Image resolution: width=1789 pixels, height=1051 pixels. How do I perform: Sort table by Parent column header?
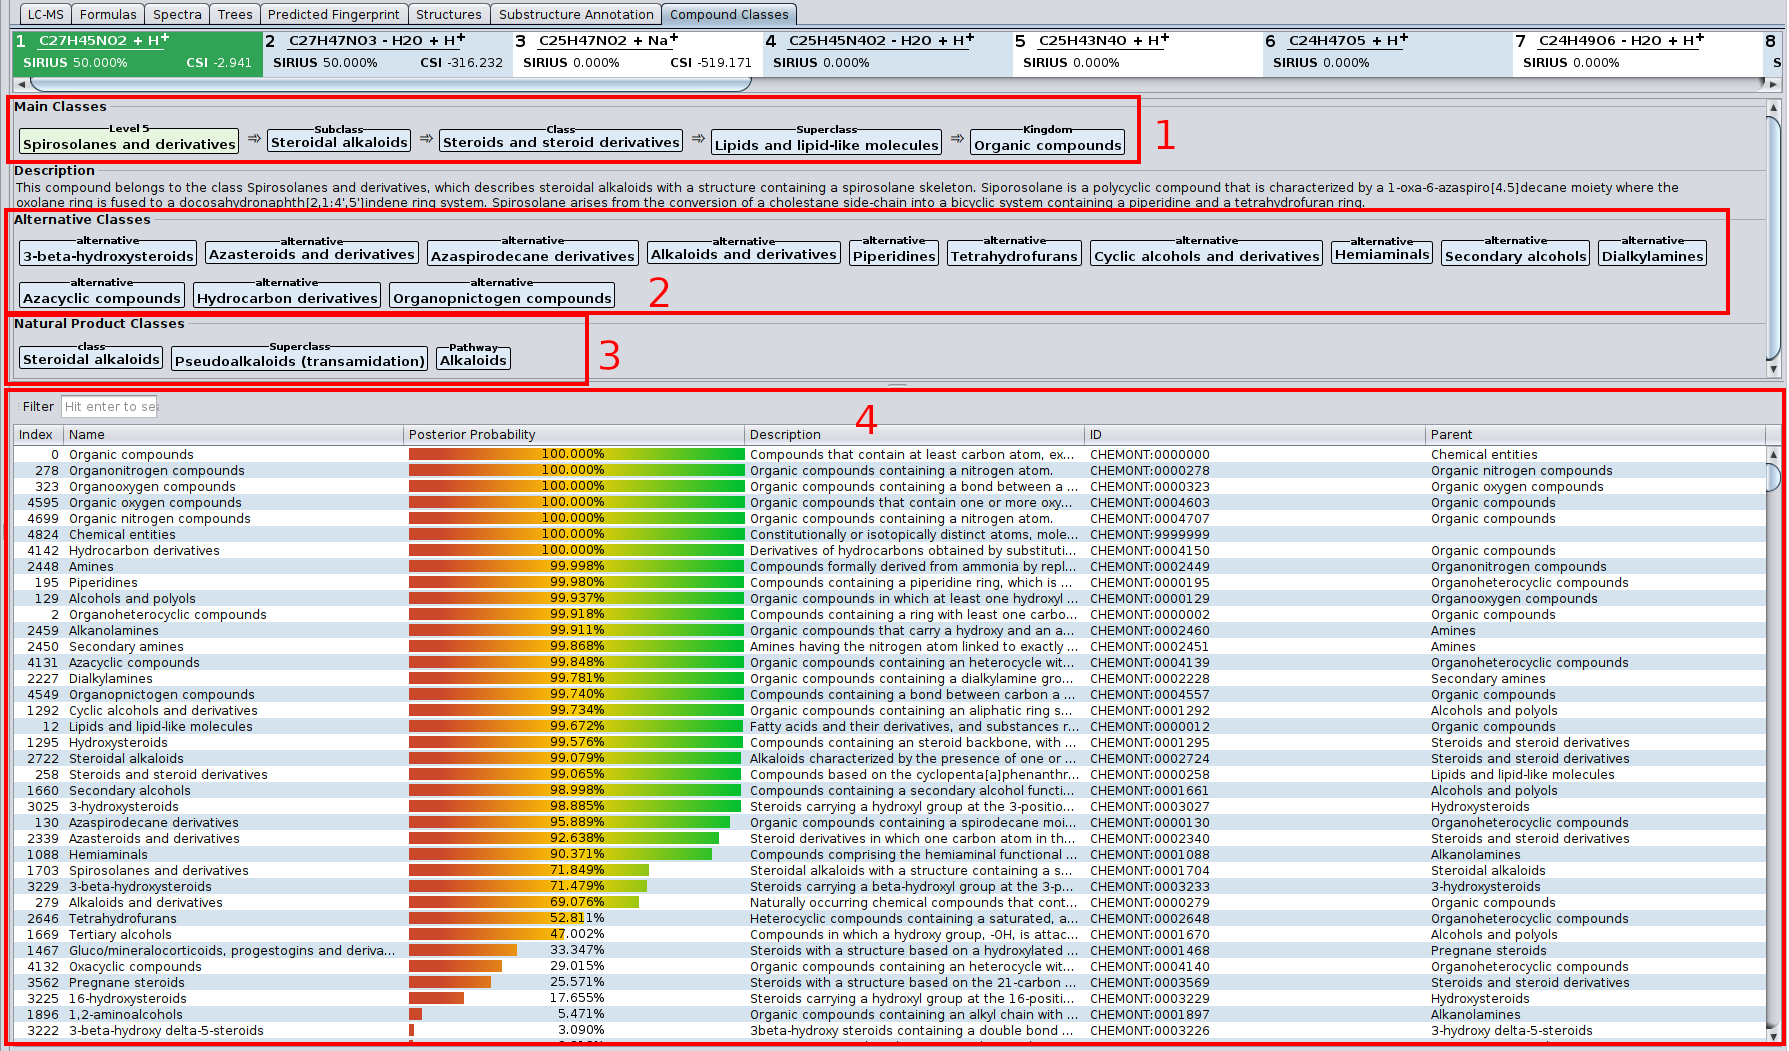[x=1595, y=434]
